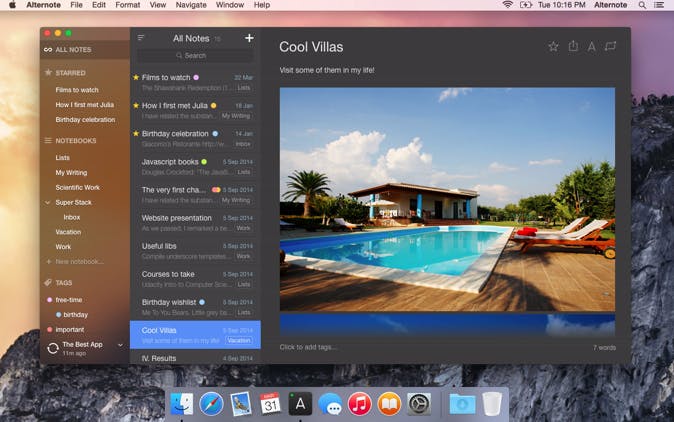Open the Birthday wishlist note

pyautogui.click(x=195, y=307)
